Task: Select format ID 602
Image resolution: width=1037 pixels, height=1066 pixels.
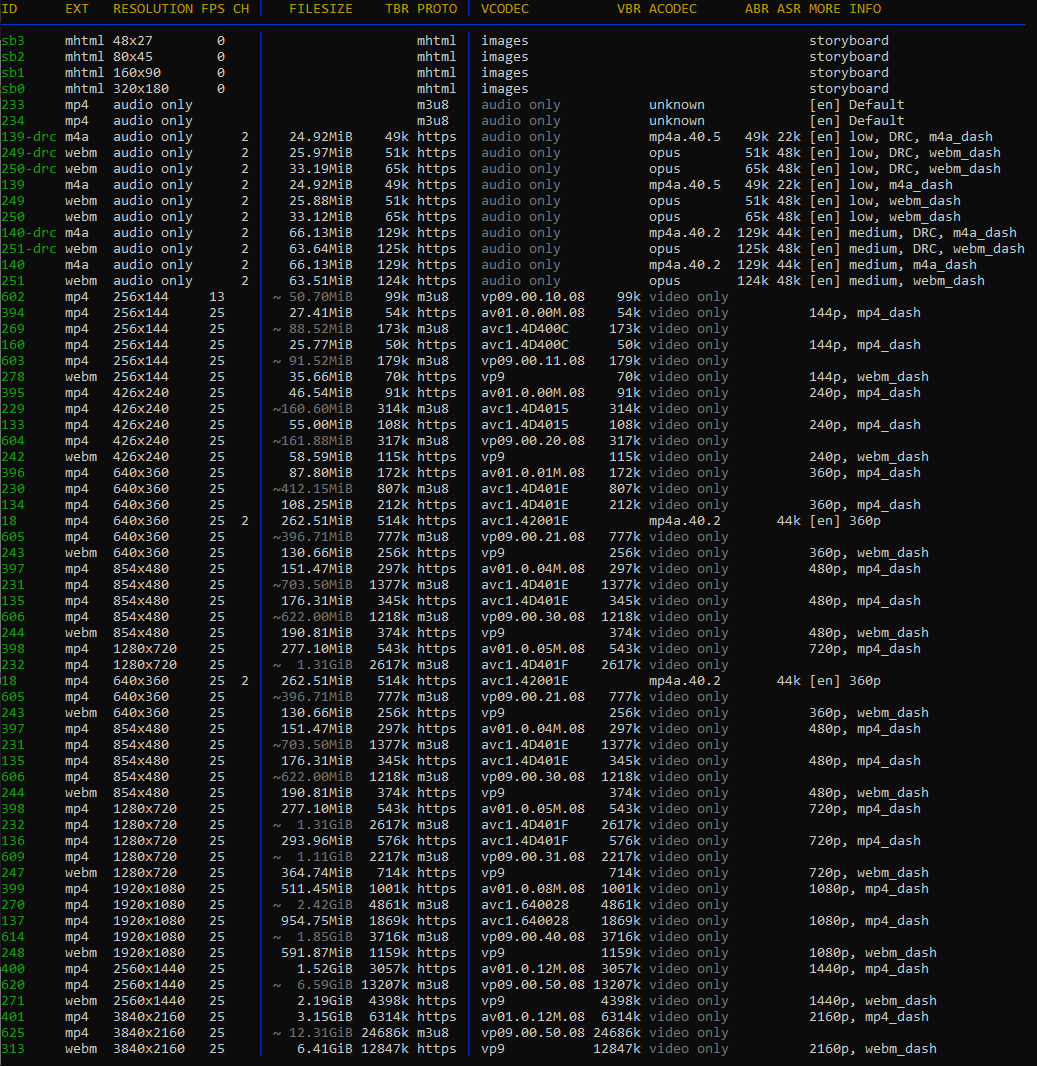Action: pyautogui.click(x=13, y=297)
